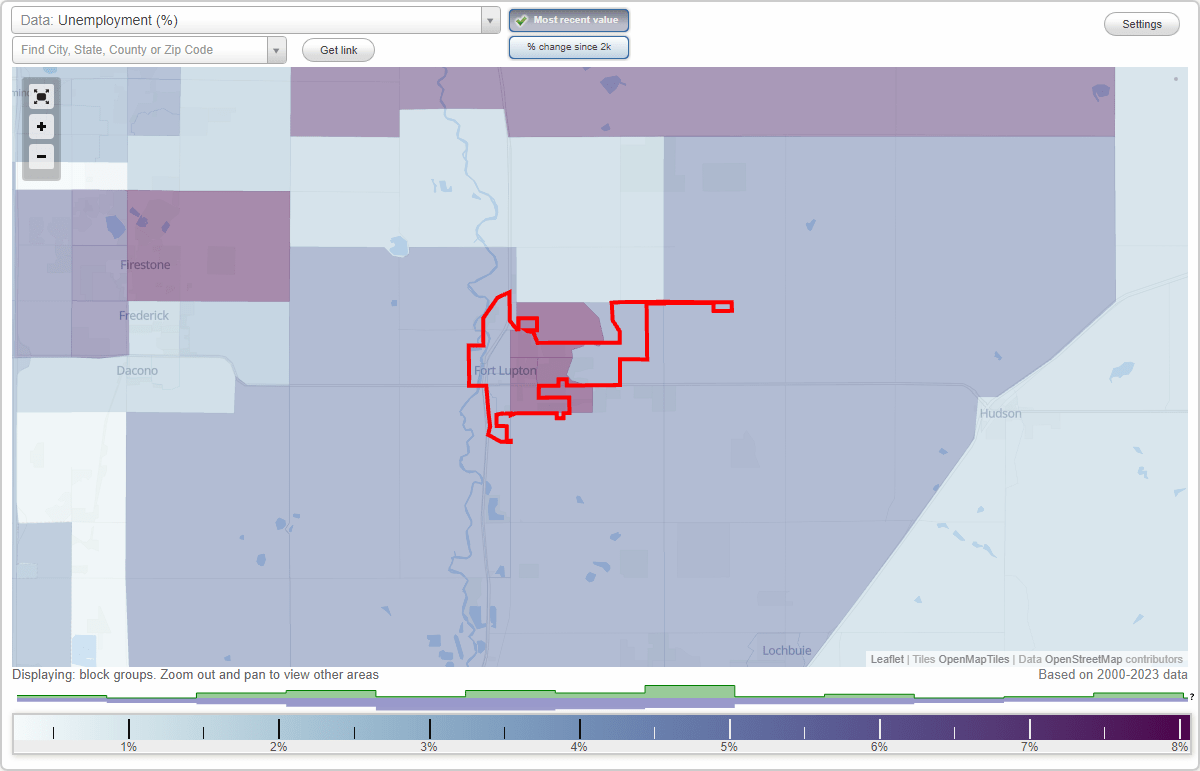Open the OpenMapTiles attribution link
1200x771 pixels.
pyautogui.click(x=974, y=659)
